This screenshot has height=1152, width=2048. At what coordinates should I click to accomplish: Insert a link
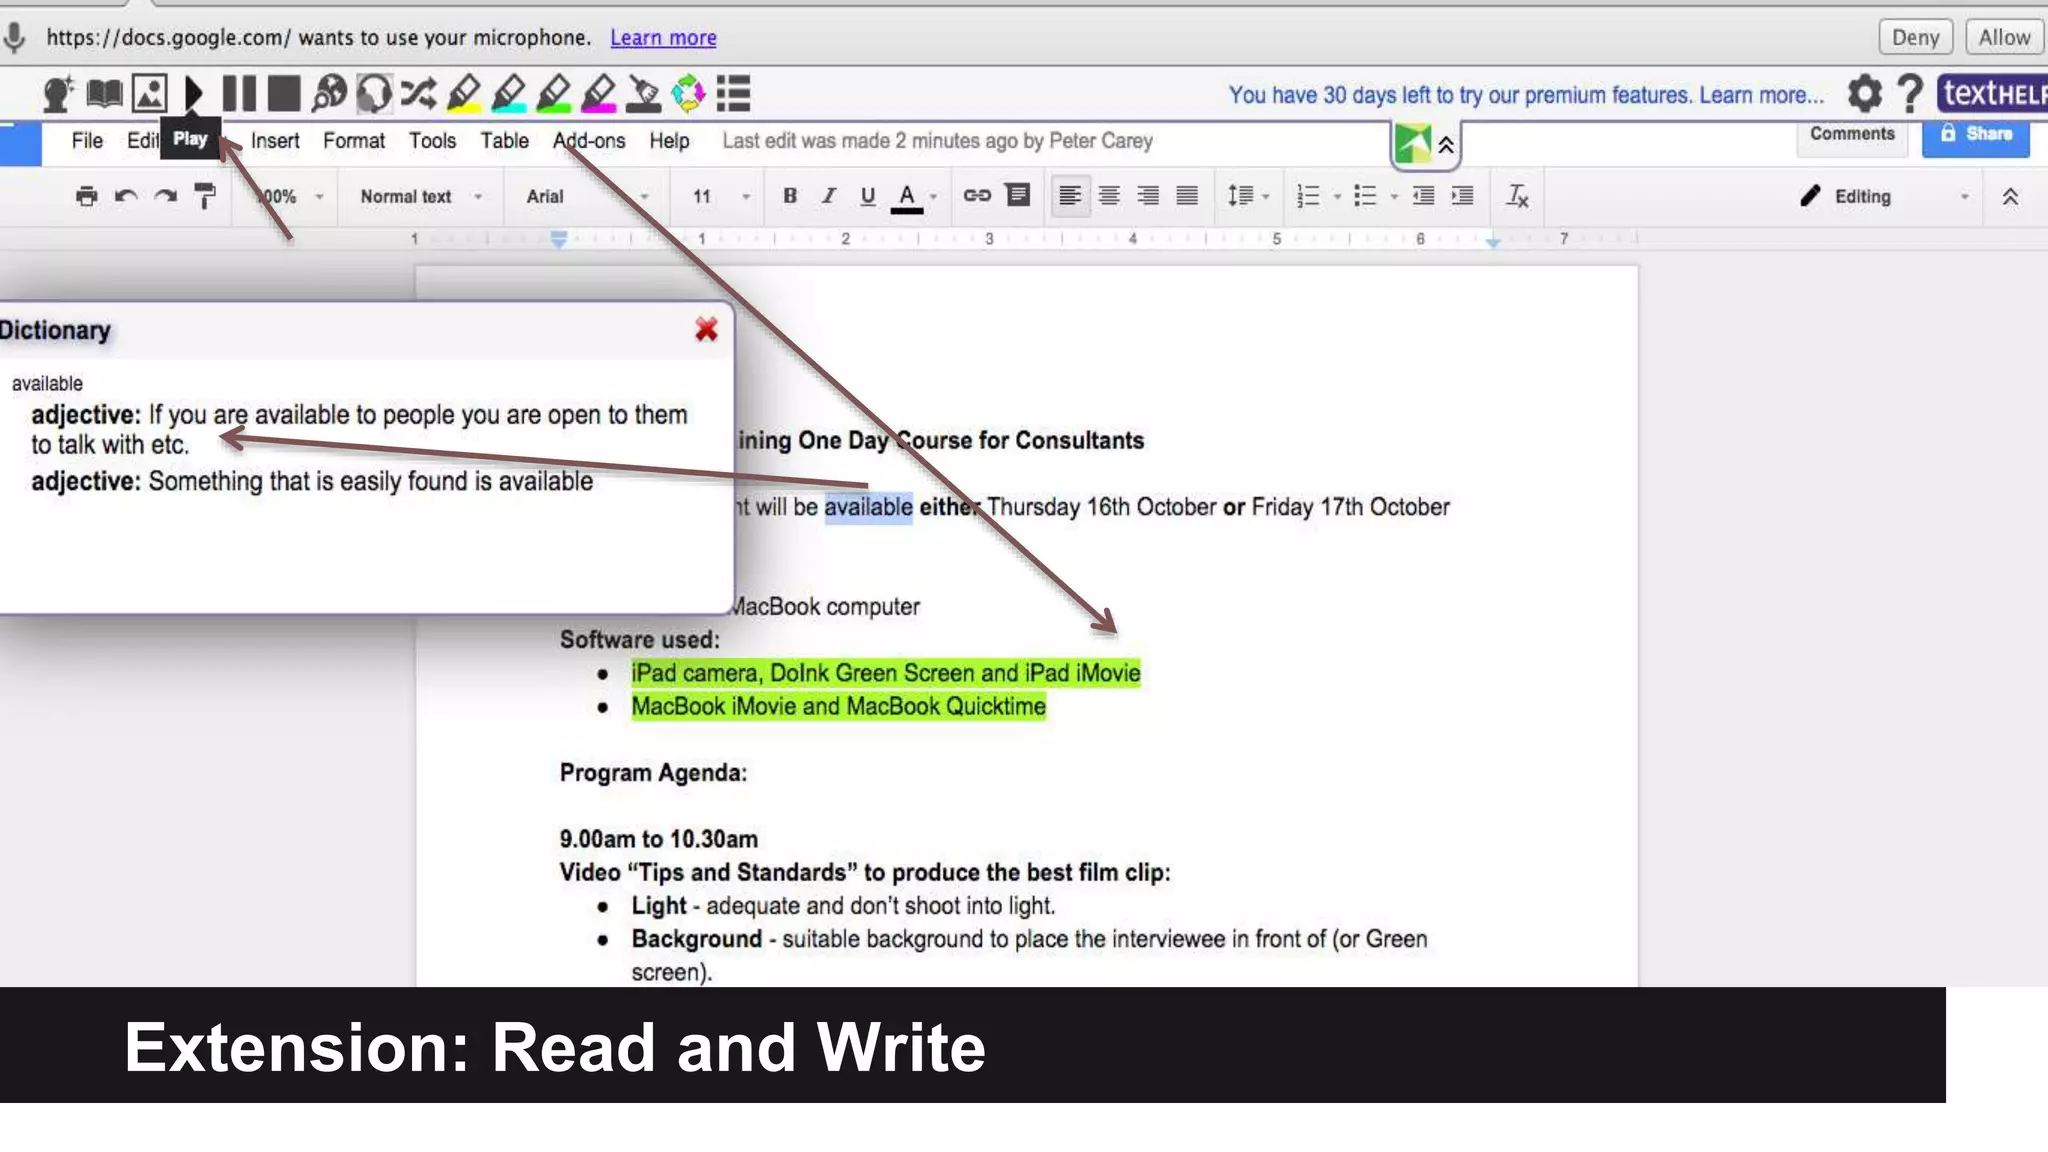pos(977,196)
